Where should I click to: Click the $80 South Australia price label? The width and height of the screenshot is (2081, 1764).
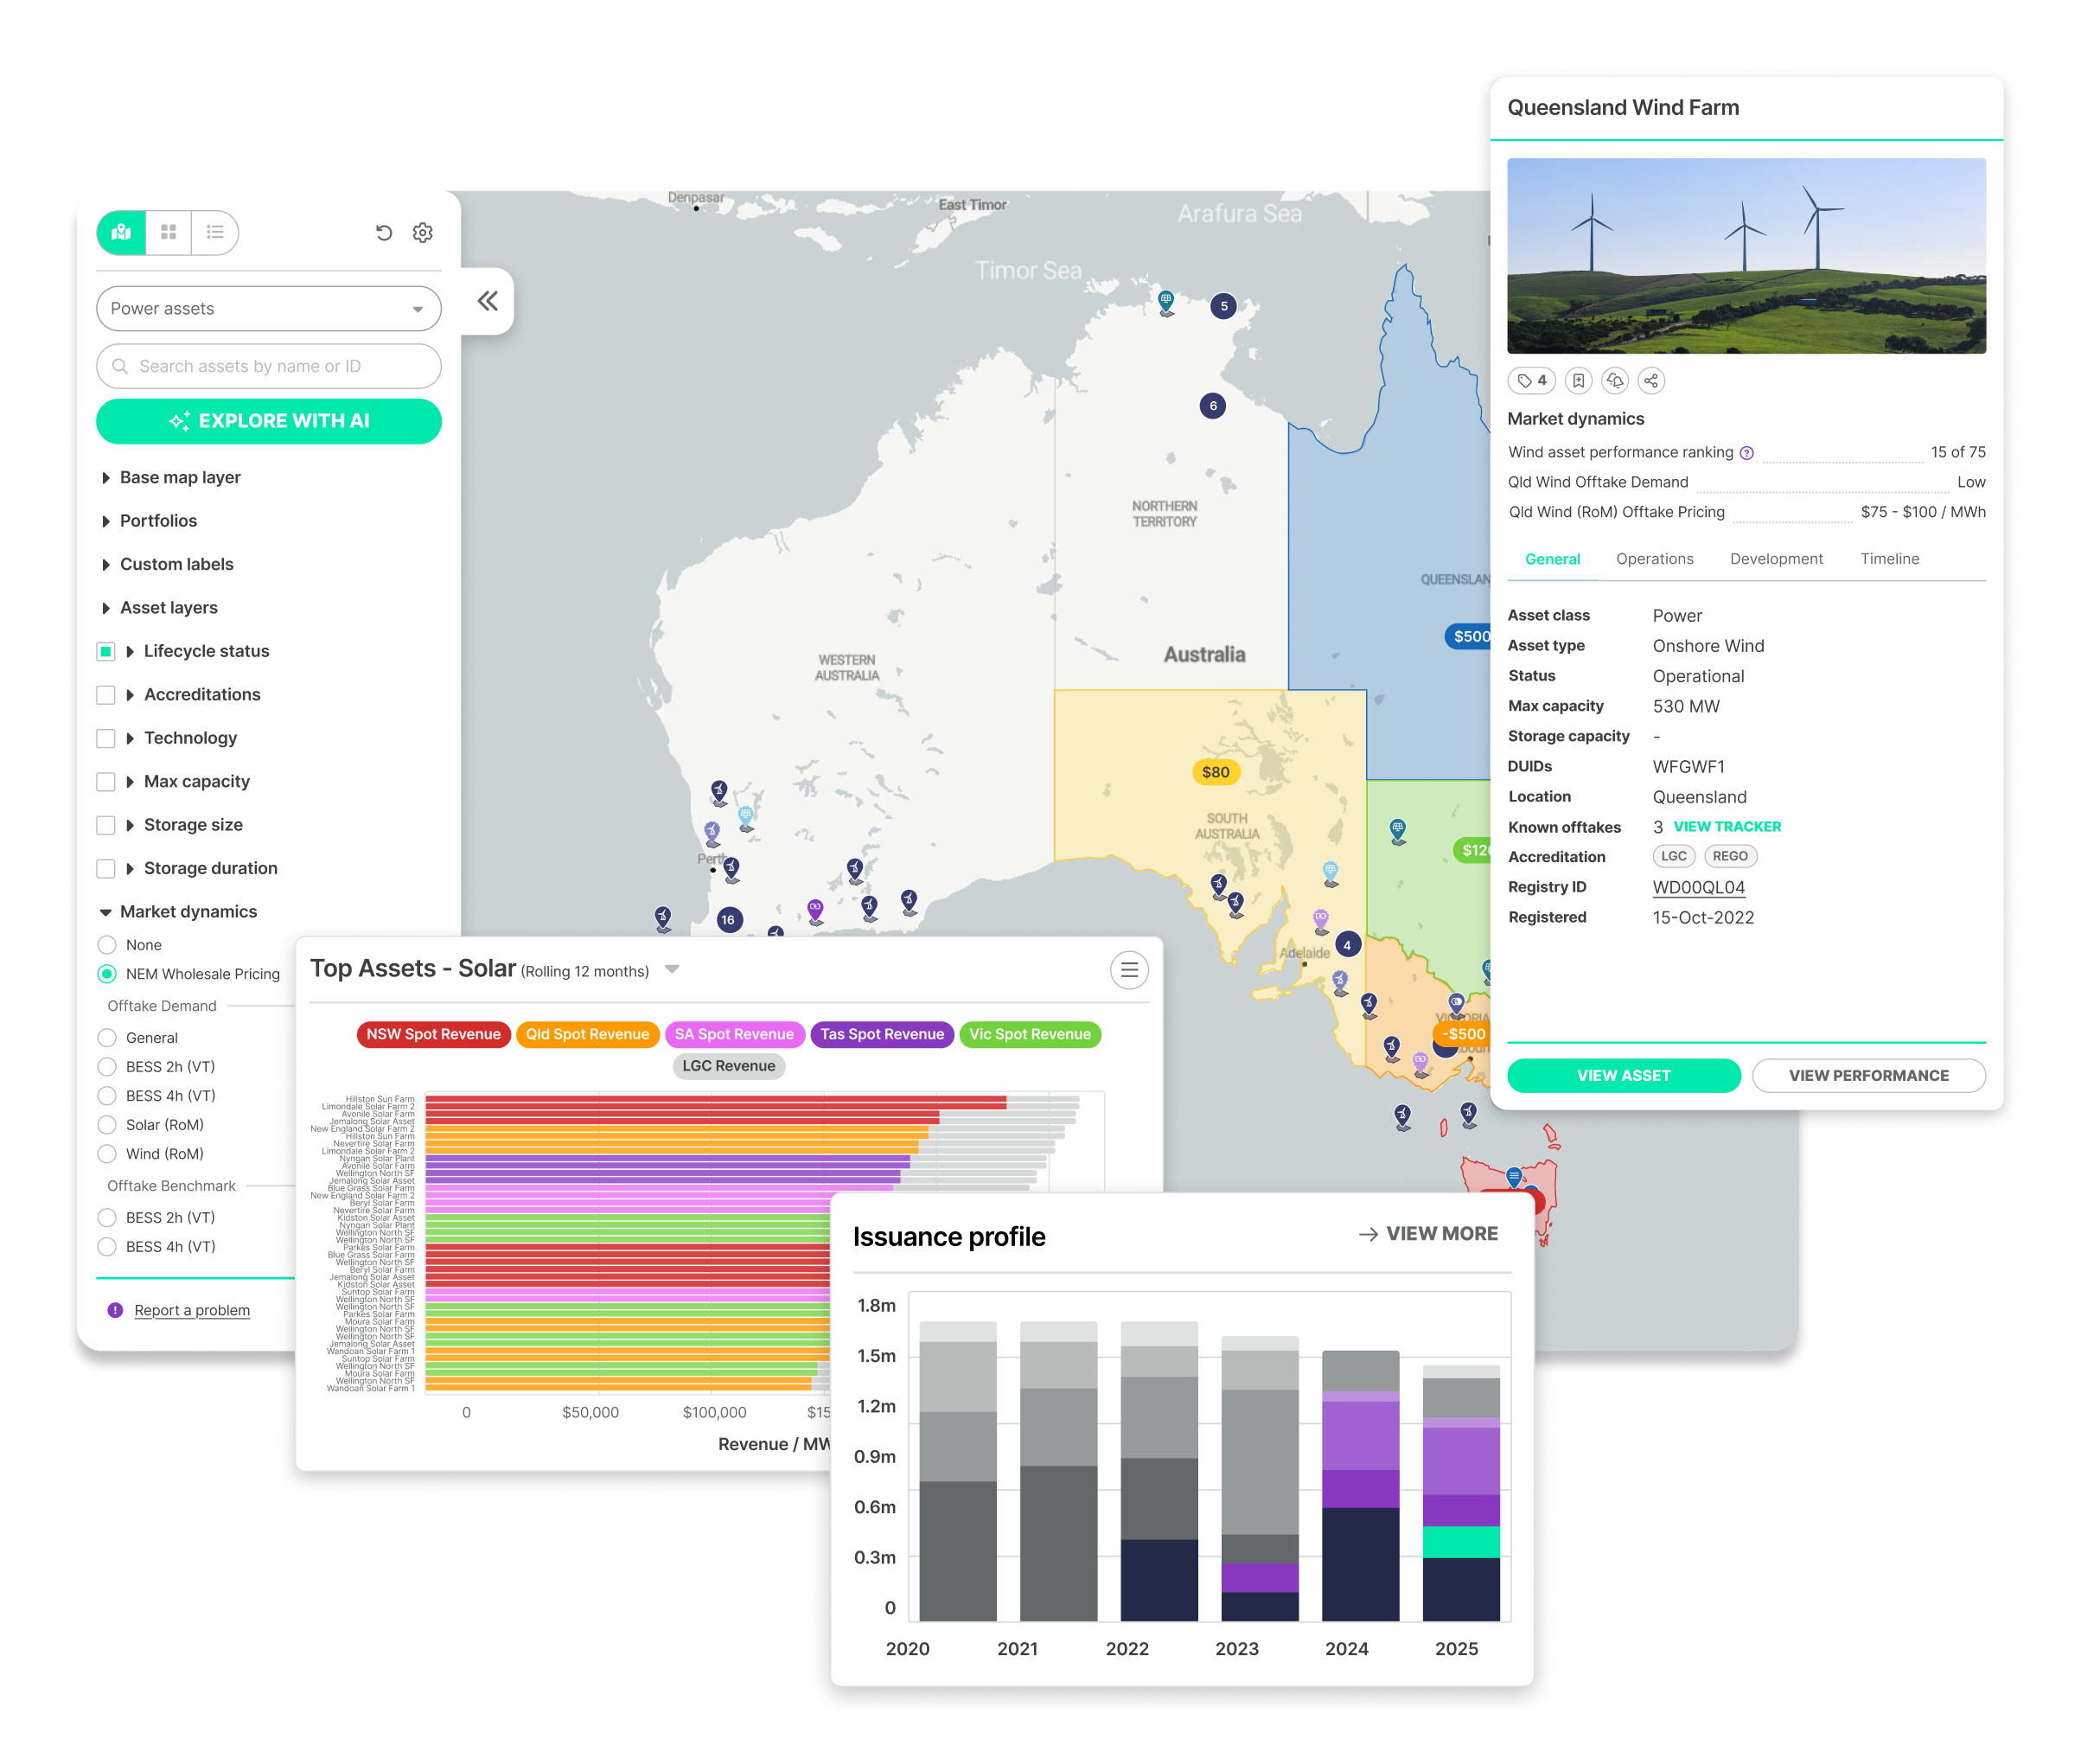coord(1216,772)
